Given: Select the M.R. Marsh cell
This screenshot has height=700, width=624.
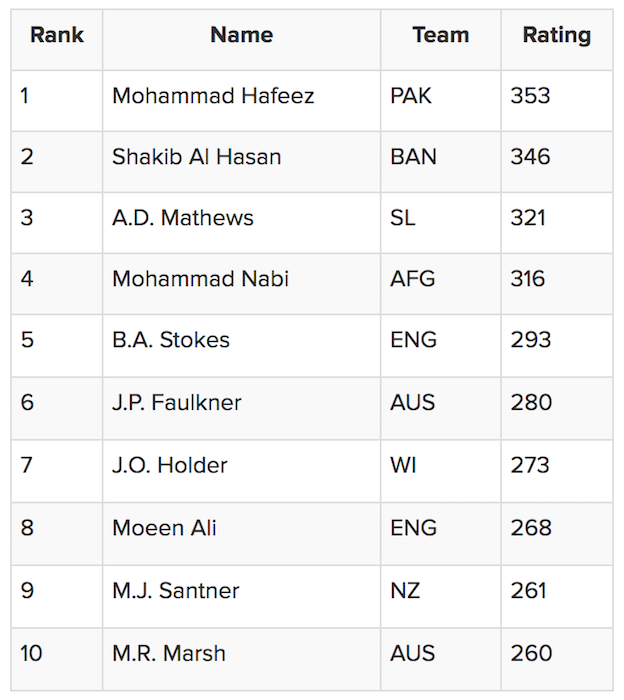Looking at the screenshot, I should click(x=169, y=654).
